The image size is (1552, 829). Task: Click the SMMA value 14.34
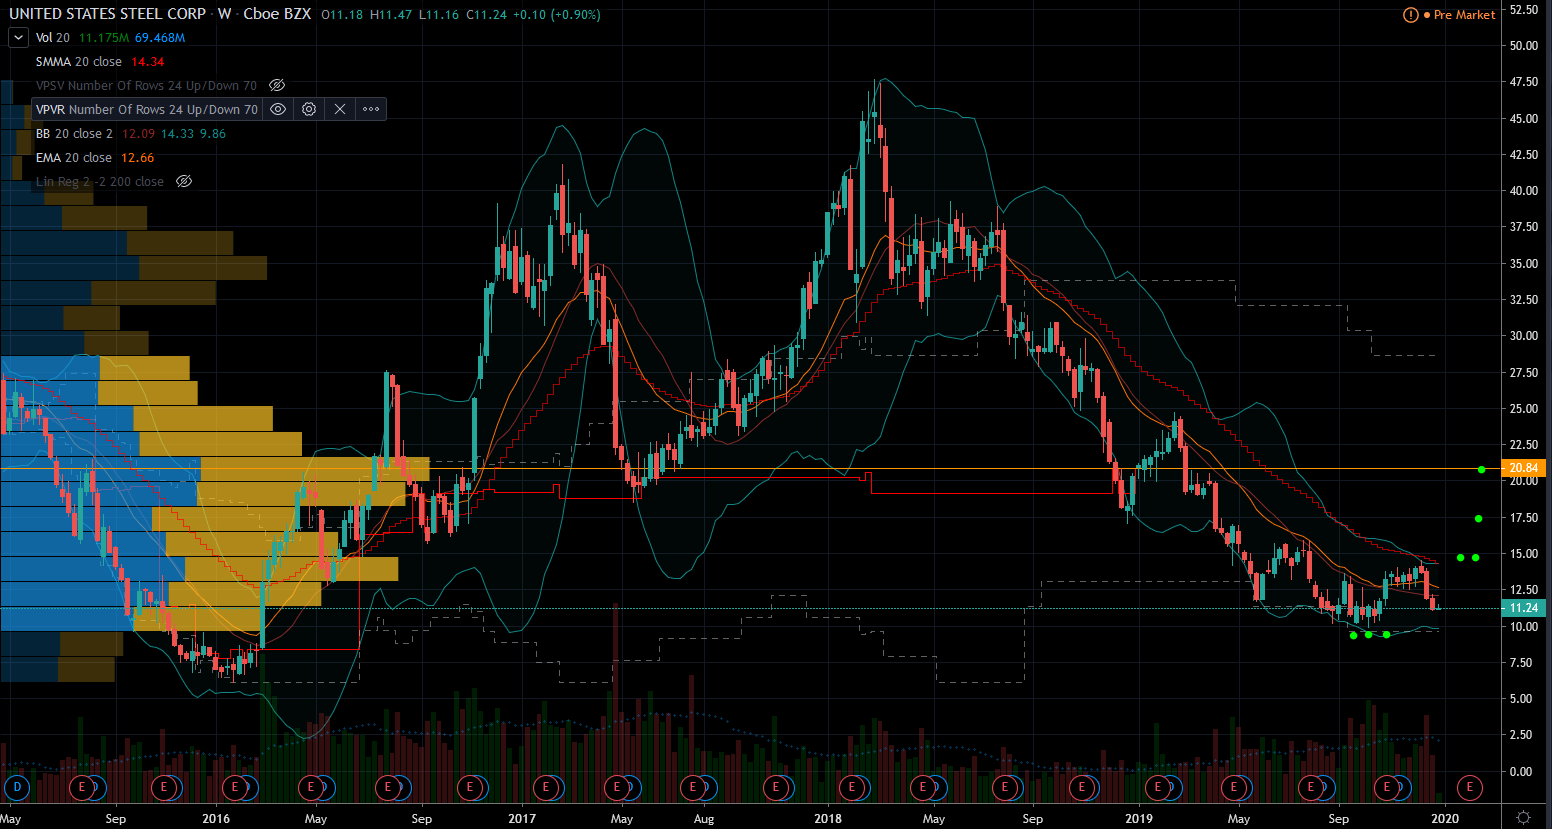pyautogui.click(x=148, y=61)
